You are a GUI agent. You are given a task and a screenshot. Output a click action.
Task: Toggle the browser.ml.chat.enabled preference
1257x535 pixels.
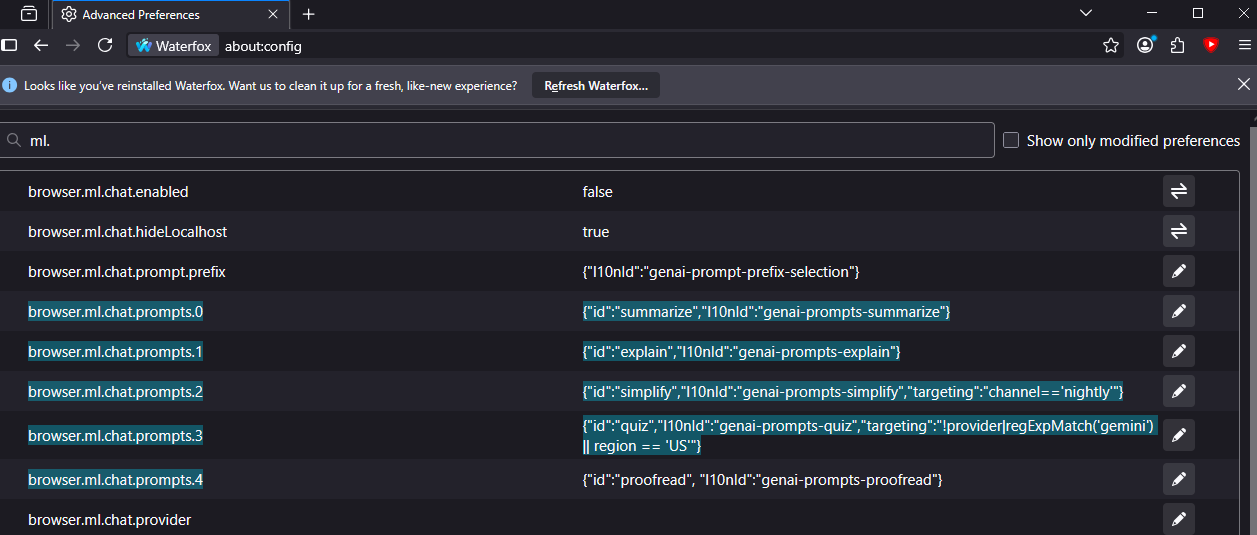(1178, 191)
